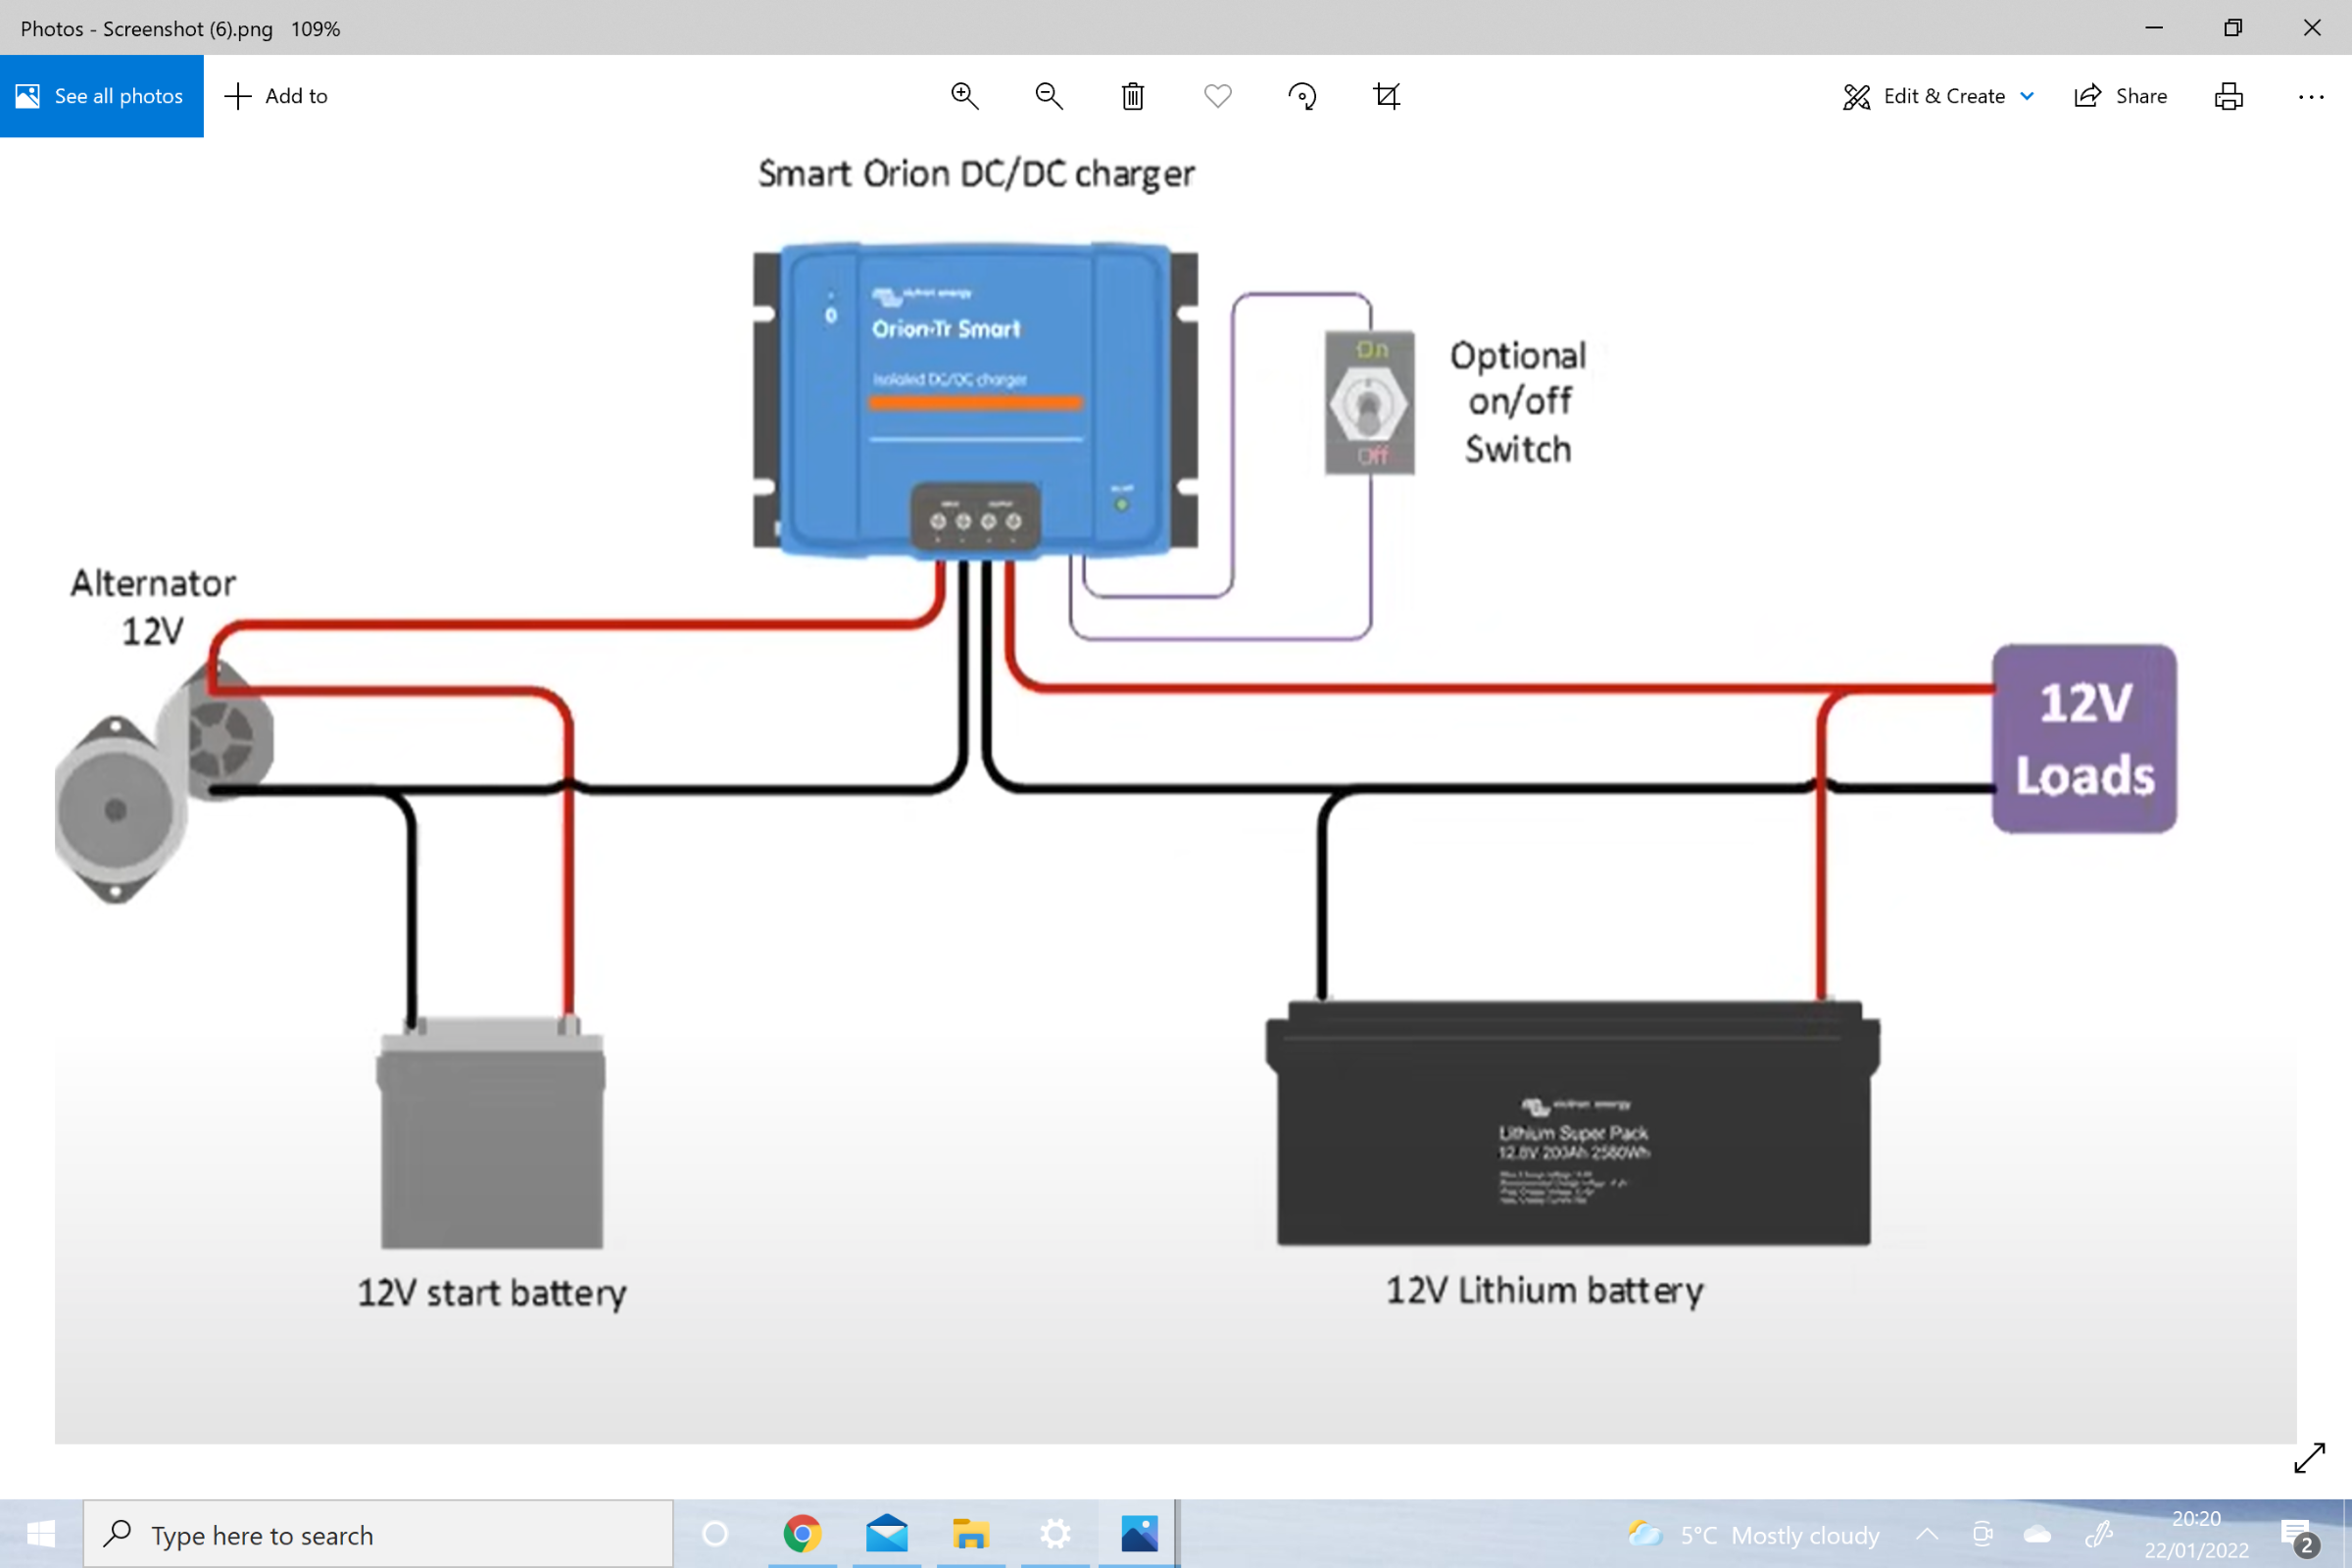
Task: Open Settings gear from the taskbar
Action: coord(1055,1534)
